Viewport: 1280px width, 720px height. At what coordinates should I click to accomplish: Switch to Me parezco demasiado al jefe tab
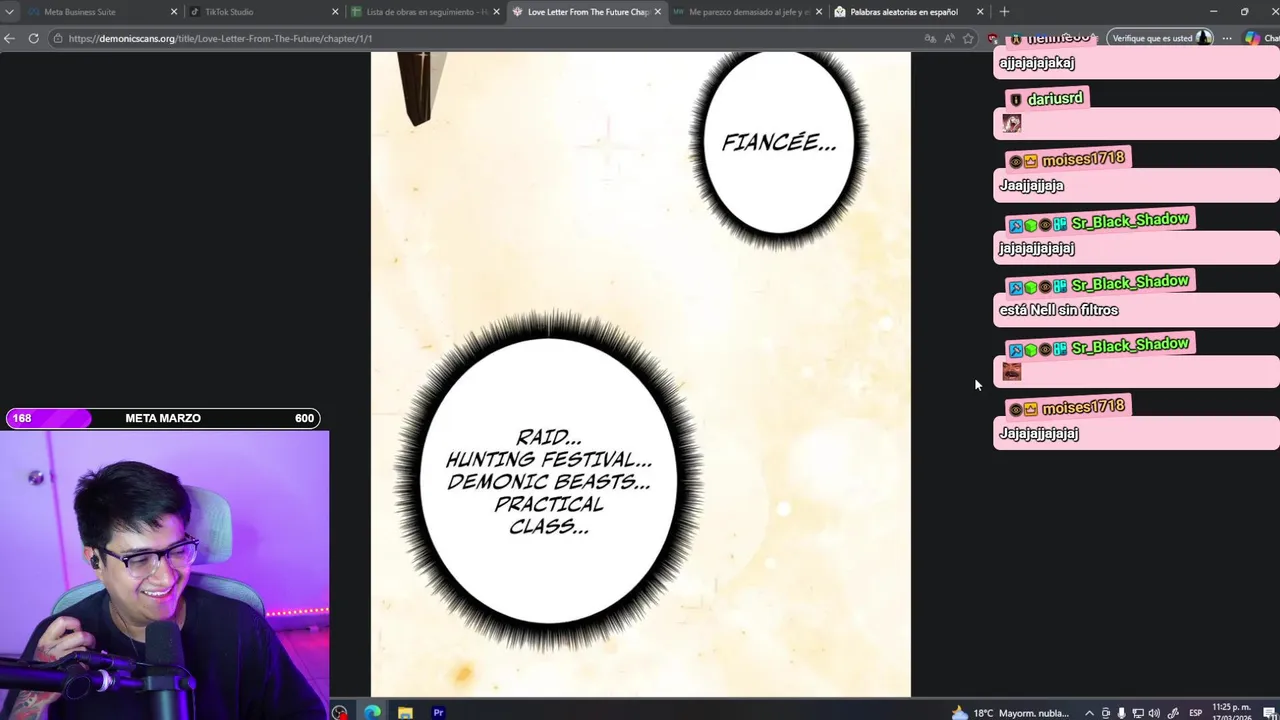[x=746, y=12]
